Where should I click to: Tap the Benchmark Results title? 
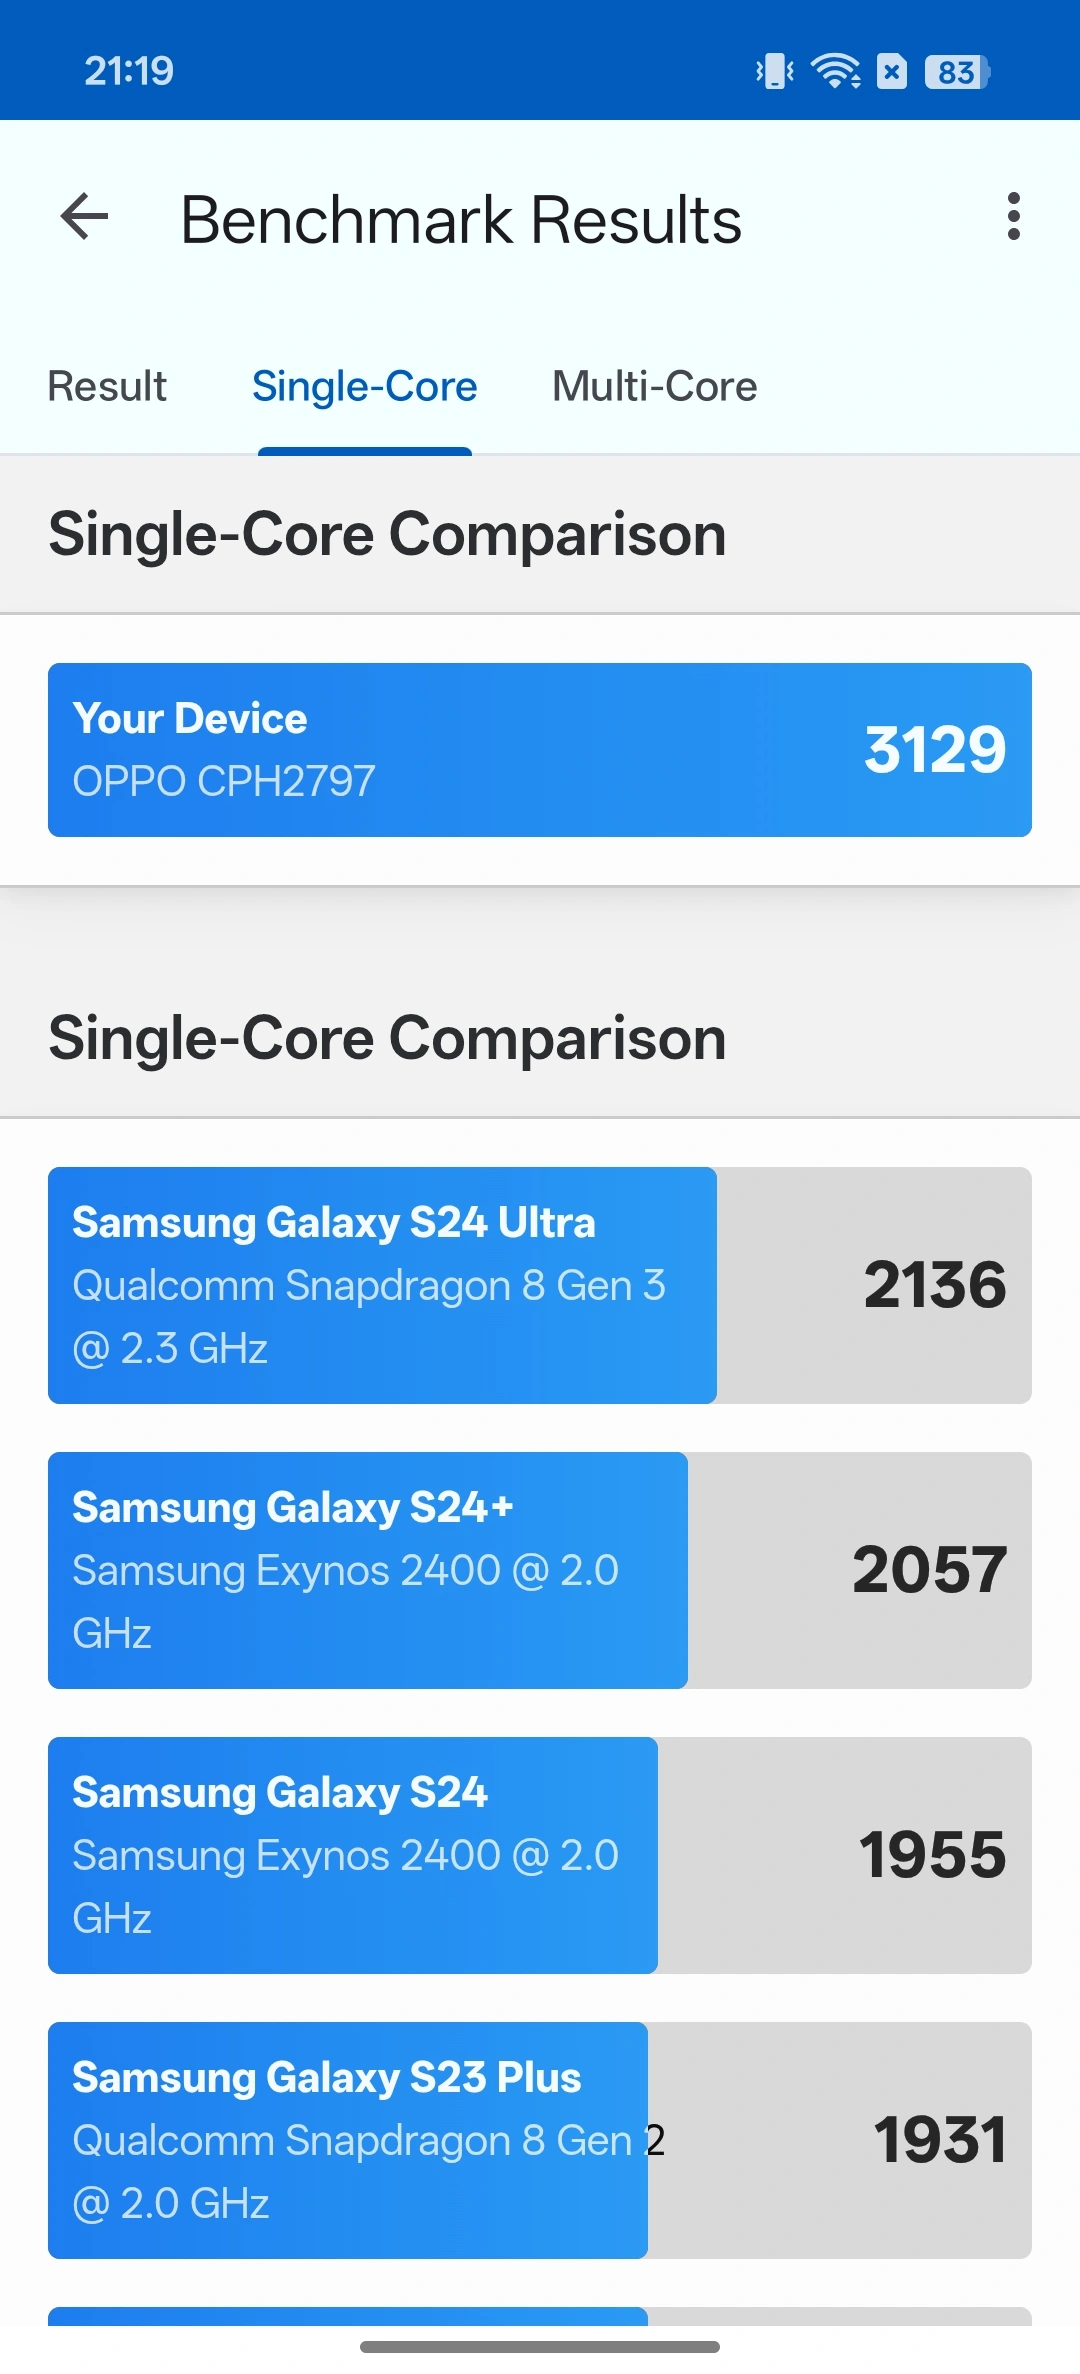[461, 220]
